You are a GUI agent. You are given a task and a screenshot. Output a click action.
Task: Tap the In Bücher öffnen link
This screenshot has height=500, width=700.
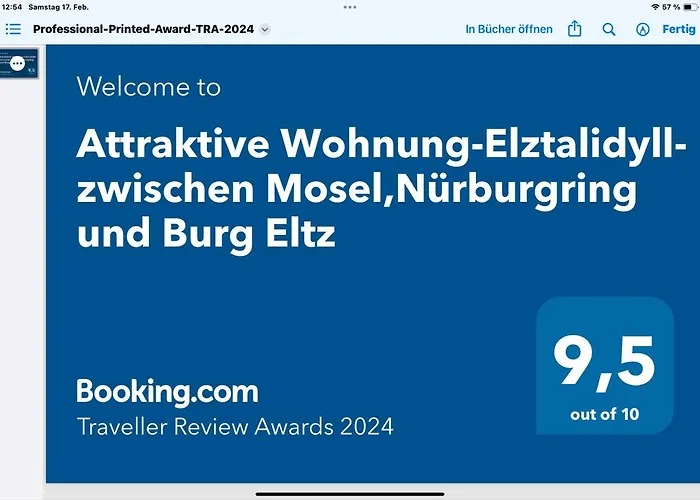pos(509,29)
